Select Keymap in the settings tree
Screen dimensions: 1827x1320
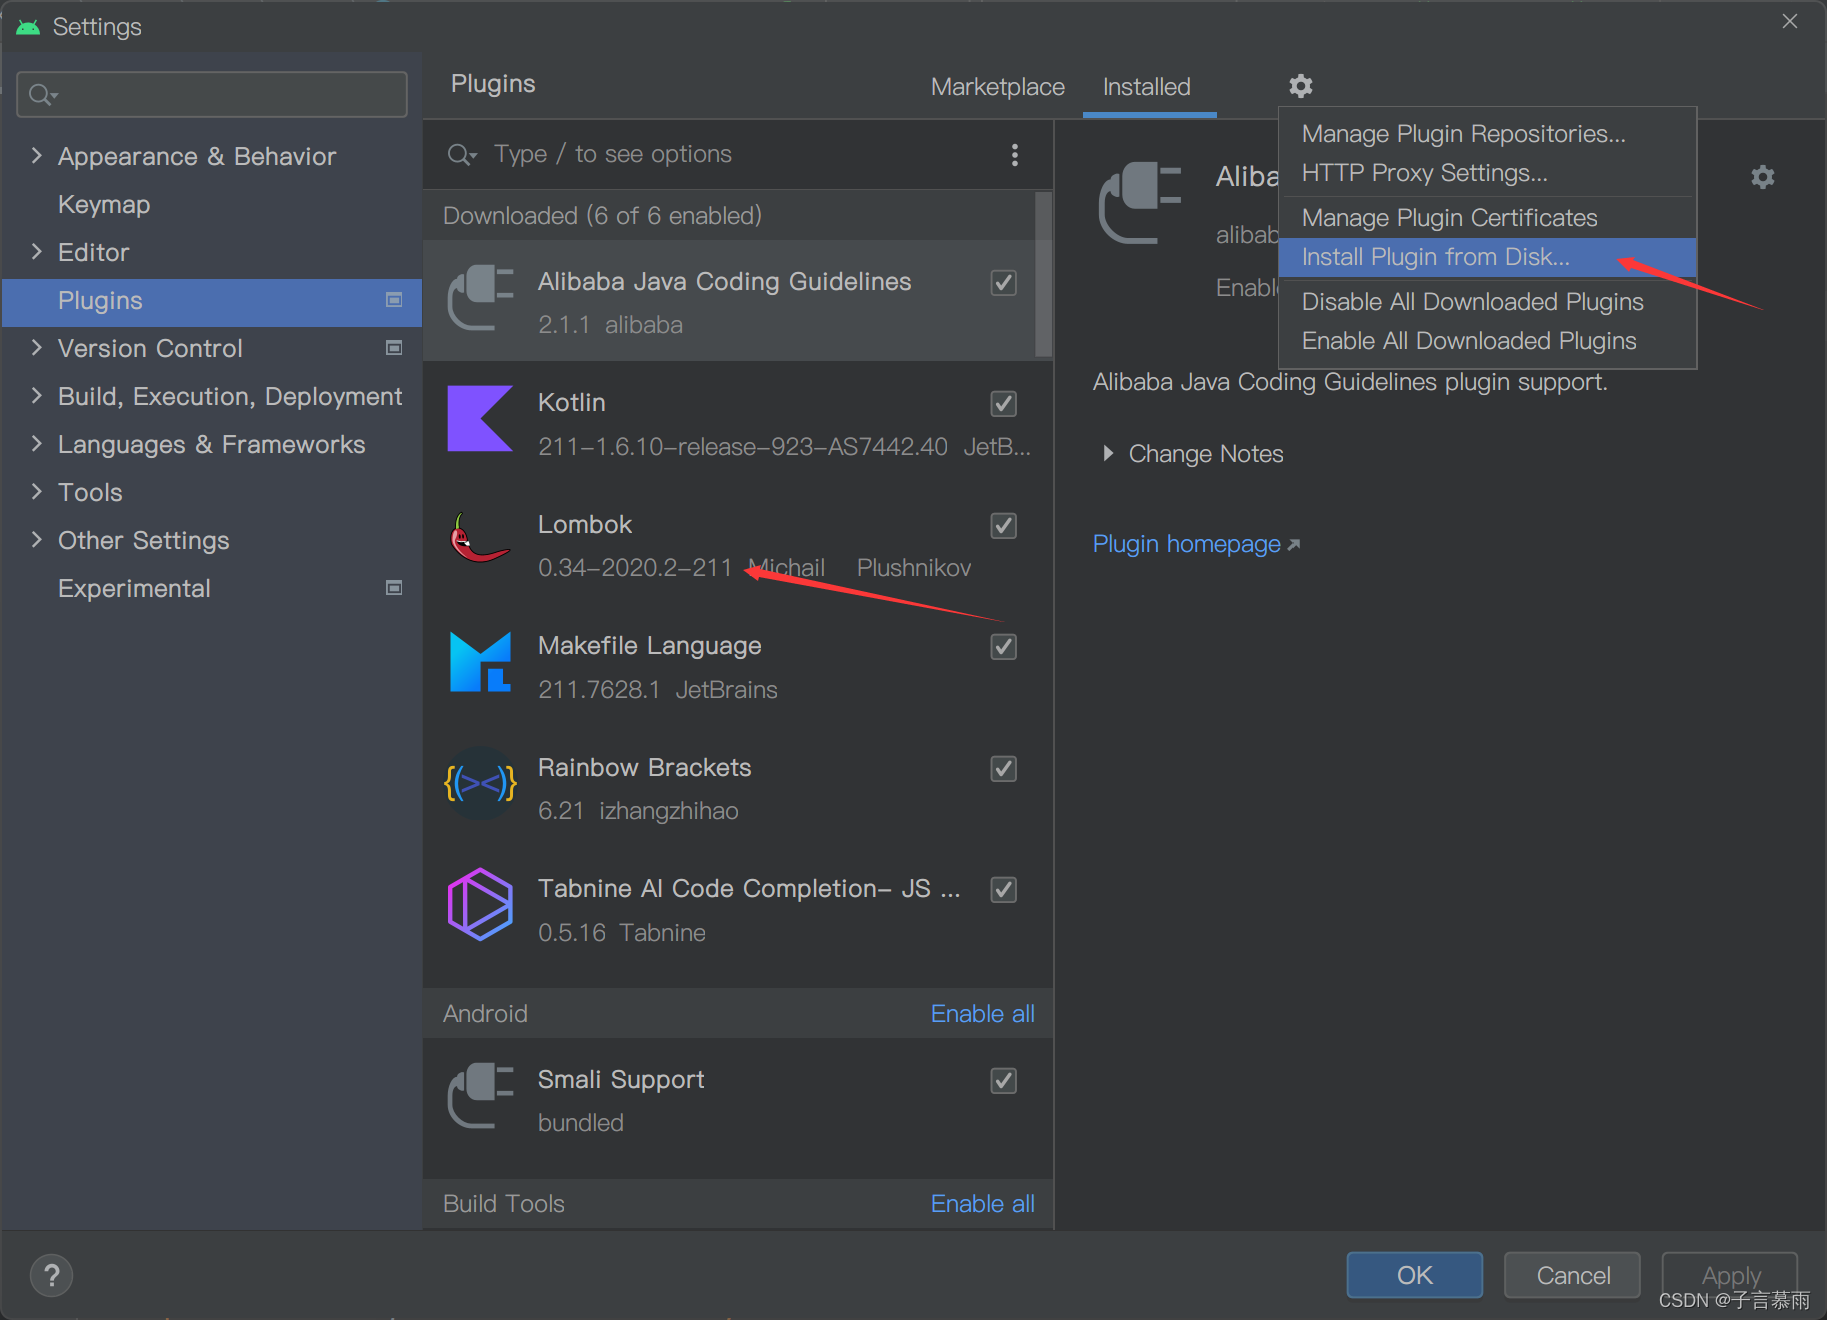pyautogui.click(x=104, y=204)
